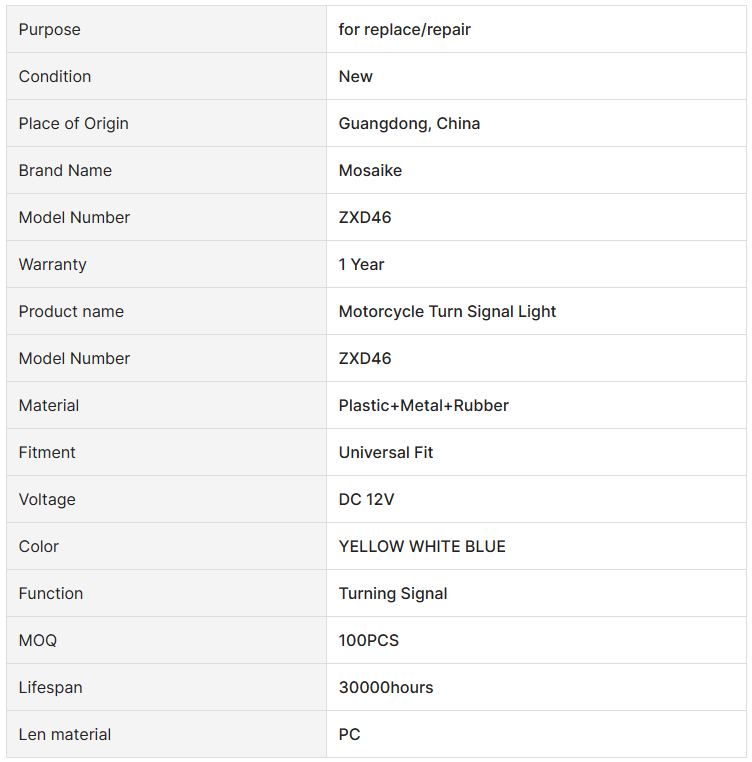Click the Product name label cell

tap(166, 311)
